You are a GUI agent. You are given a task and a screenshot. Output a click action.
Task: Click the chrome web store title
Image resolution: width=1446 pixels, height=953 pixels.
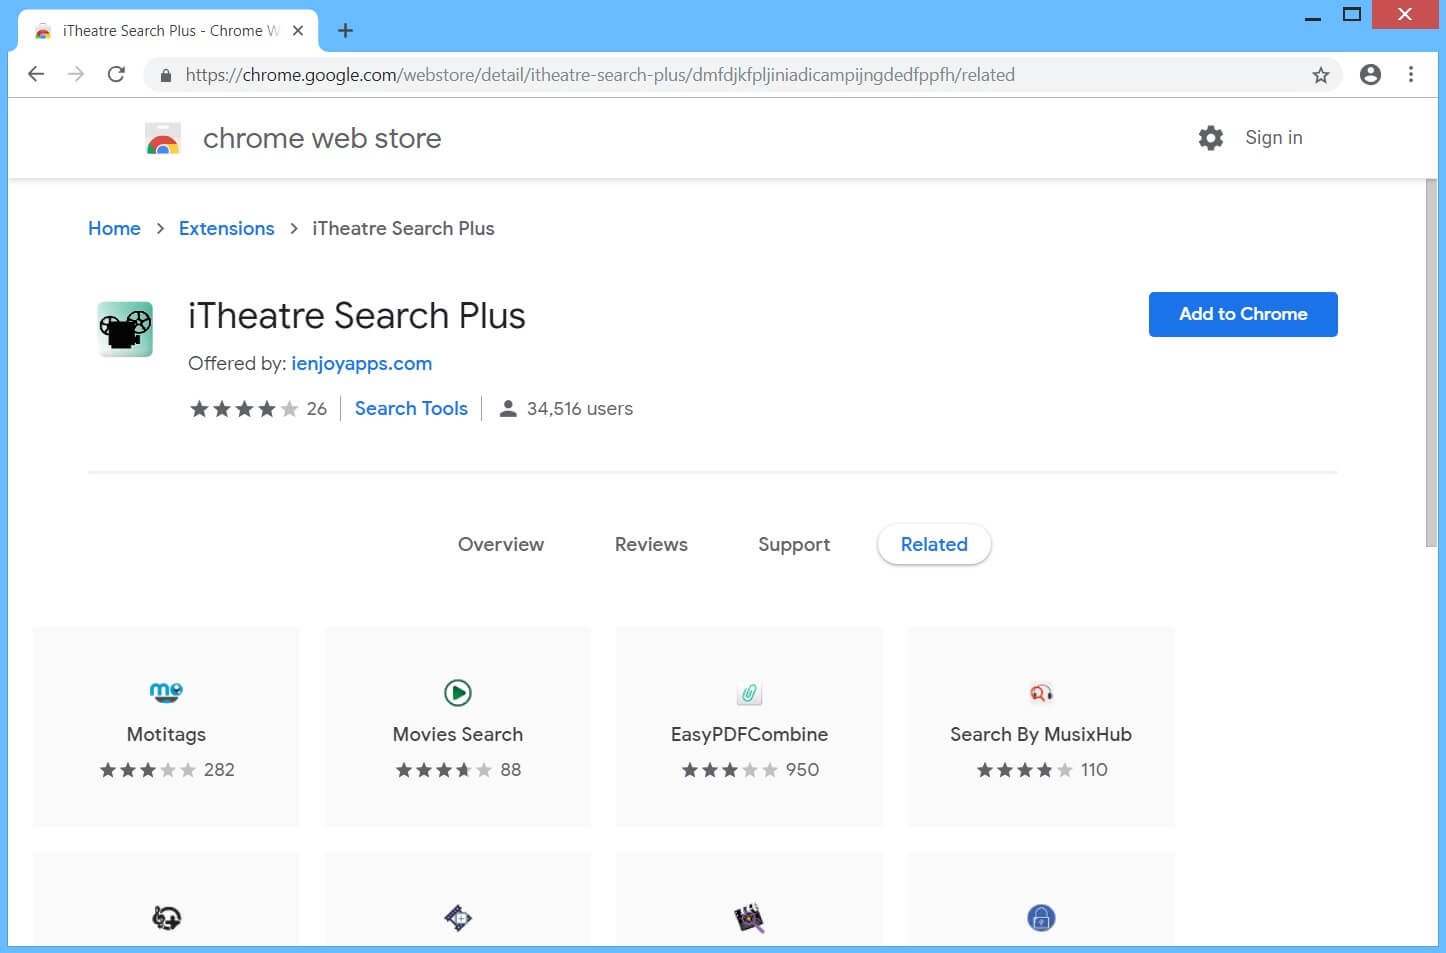[322, 138]
